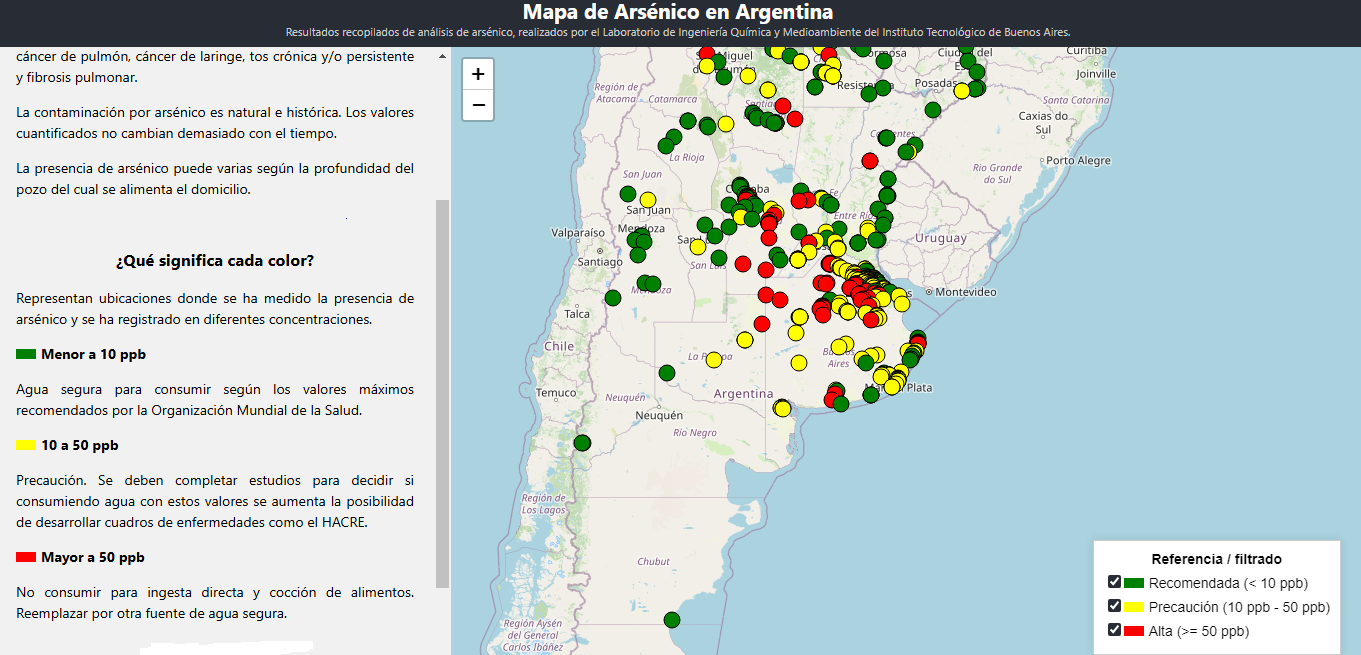
Task: Disable the Alta (>= 50 ppb) filter
Action: 1114,630
